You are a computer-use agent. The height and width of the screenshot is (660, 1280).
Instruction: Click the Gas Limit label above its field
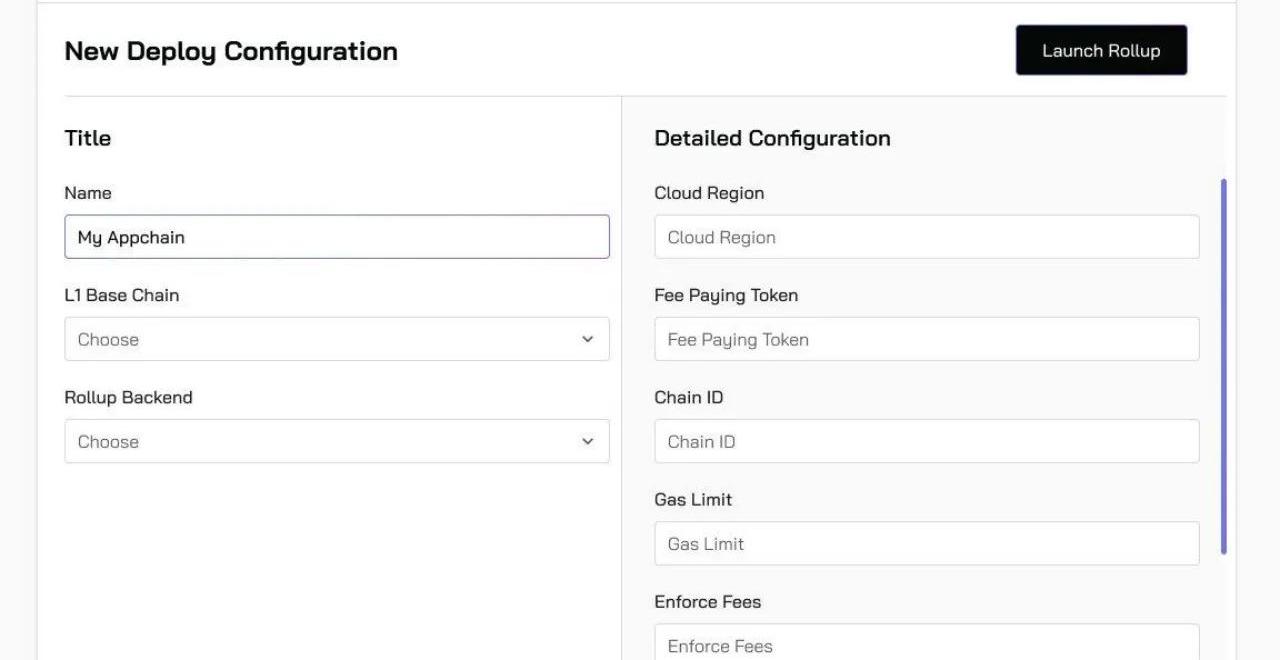pos(693,499)
